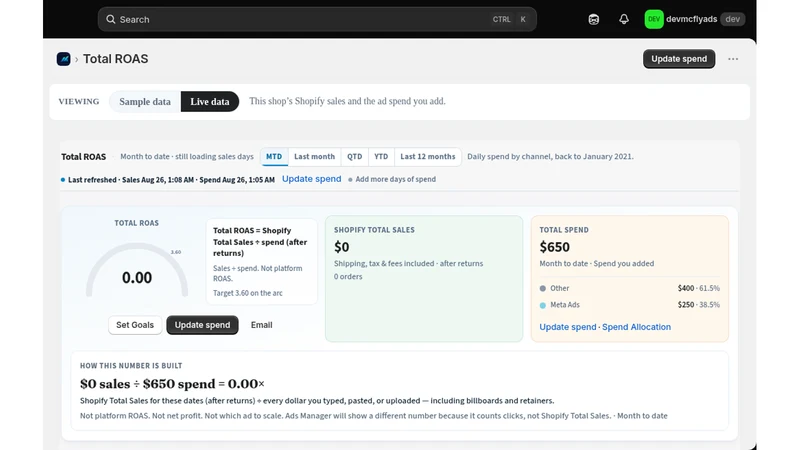Select the MTD date range tab
Screen dimensions: 800x450
[274, 157]
